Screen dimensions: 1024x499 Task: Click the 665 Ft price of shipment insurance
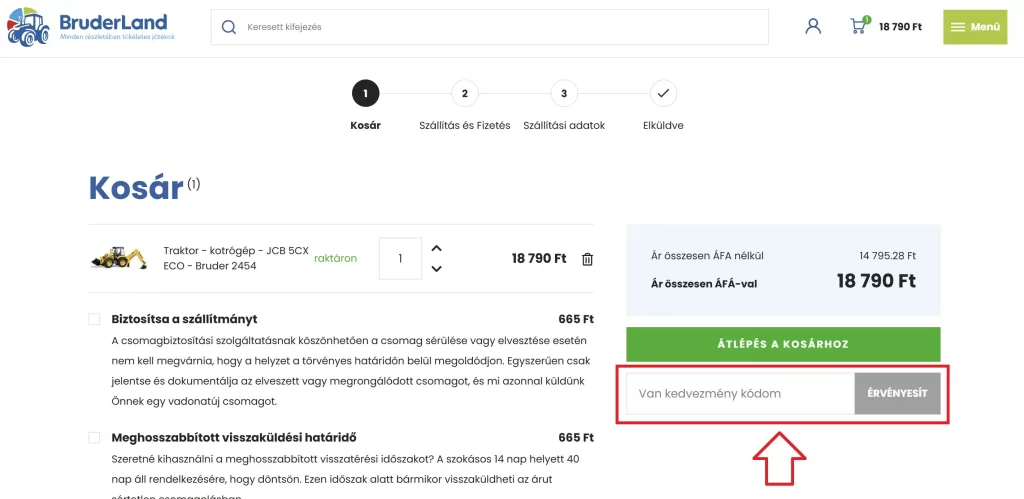click(576, 319)
